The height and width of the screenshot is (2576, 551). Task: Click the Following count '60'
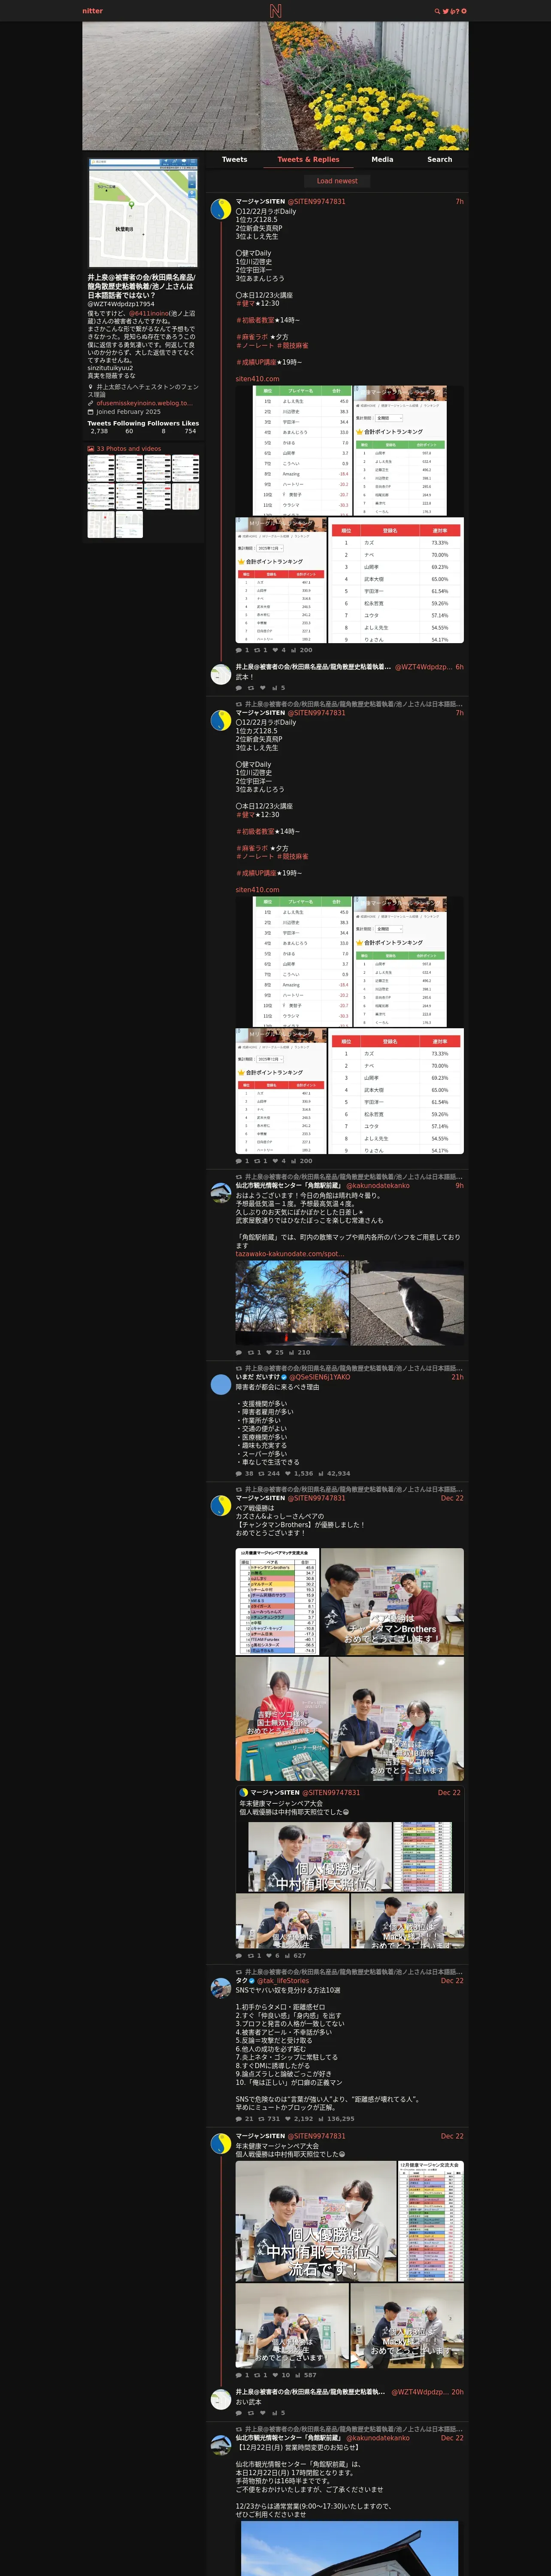pos(129,431)
